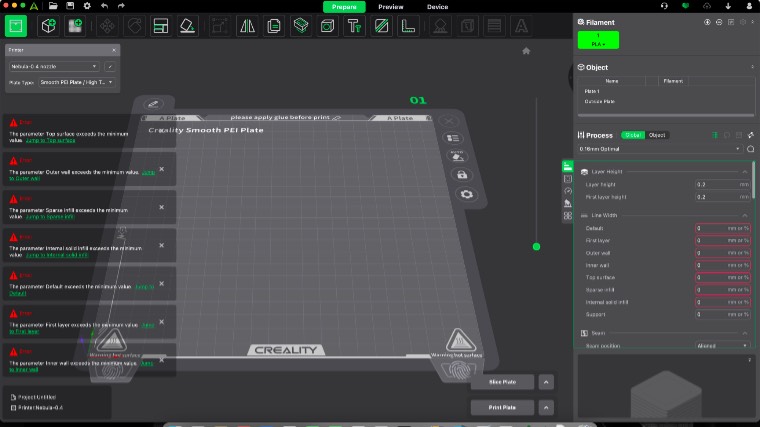Click the Undo arrow in title bar
Screen dimensions: 760x427
tap(104, 6)
